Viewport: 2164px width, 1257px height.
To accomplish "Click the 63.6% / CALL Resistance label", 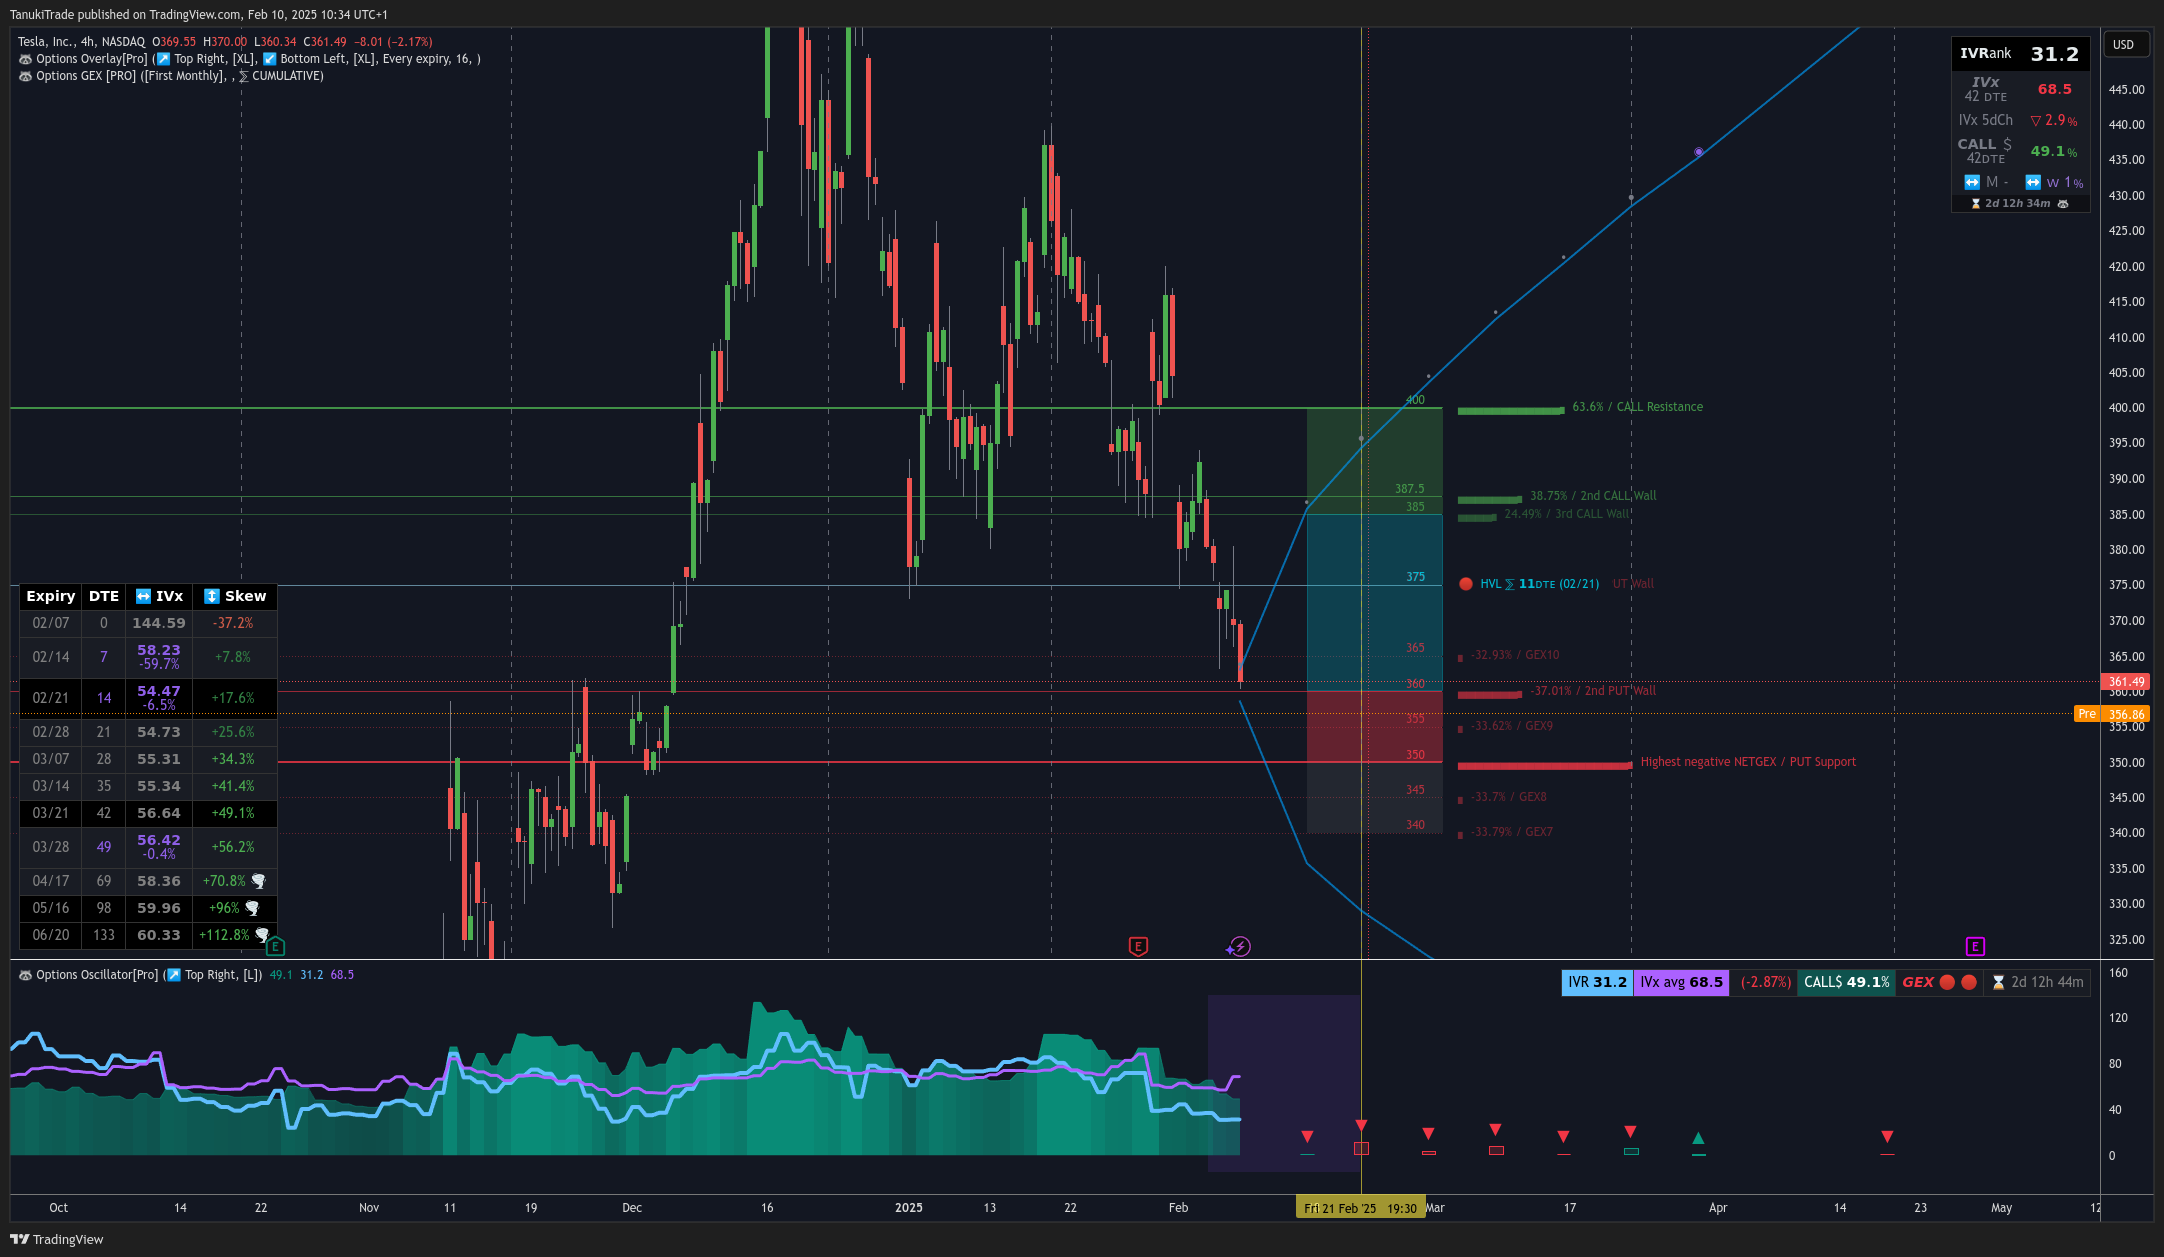I will coord(1637,407).
